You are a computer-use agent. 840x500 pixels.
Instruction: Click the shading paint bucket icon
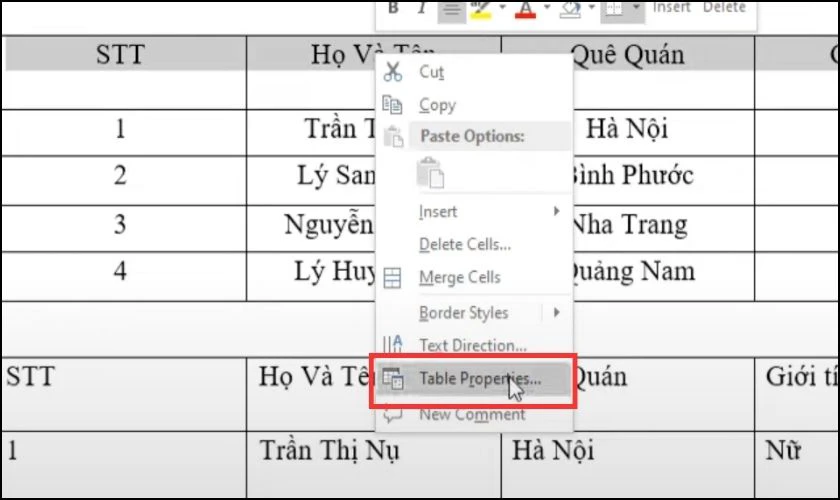[x=570, y=9]
